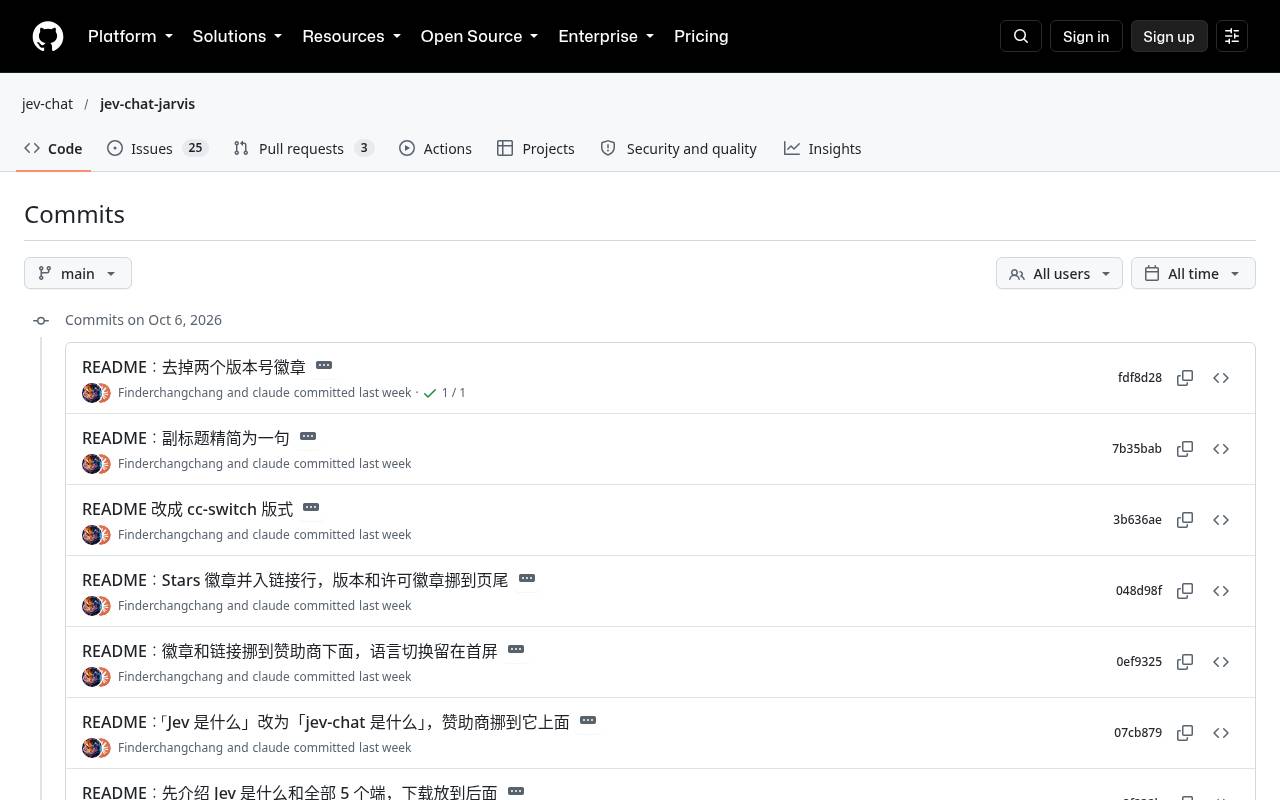Switch to the Issues tab
Image resolution: width=1280 pixels, height=800 pixels.
[x=157, y=148]
